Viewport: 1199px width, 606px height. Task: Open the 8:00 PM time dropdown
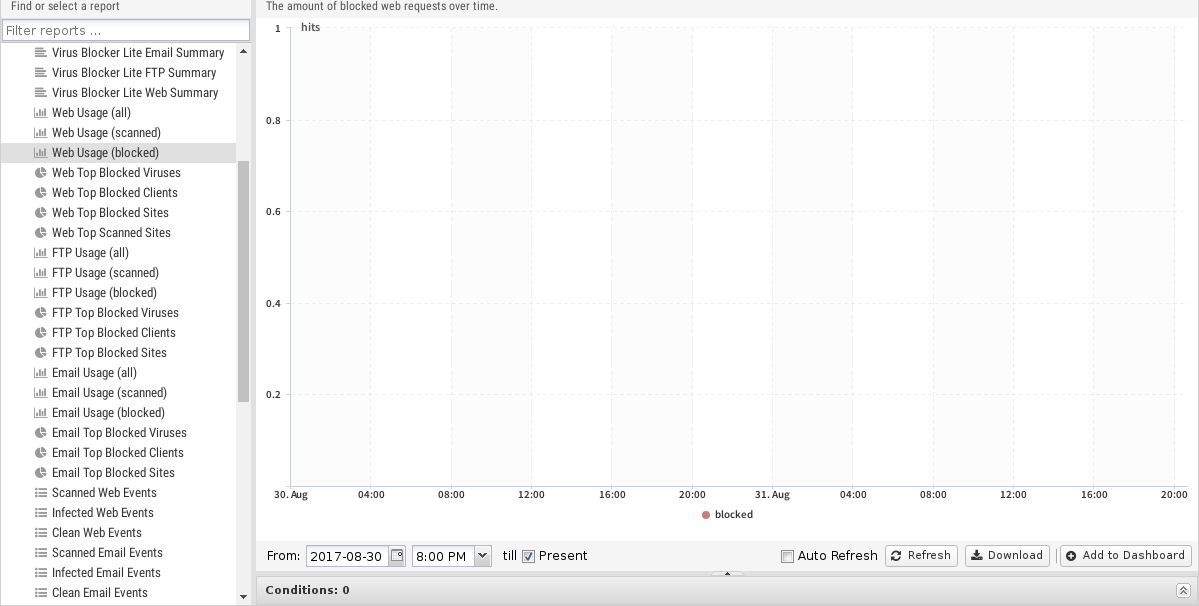(x=483, y=556)
